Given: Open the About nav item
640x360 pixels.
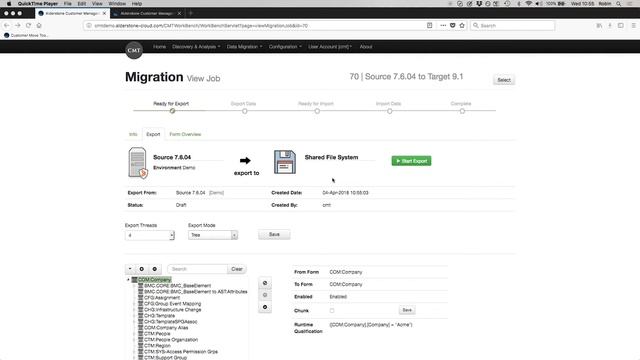Looking at the screenshot, I should click(x=366, y=47).
